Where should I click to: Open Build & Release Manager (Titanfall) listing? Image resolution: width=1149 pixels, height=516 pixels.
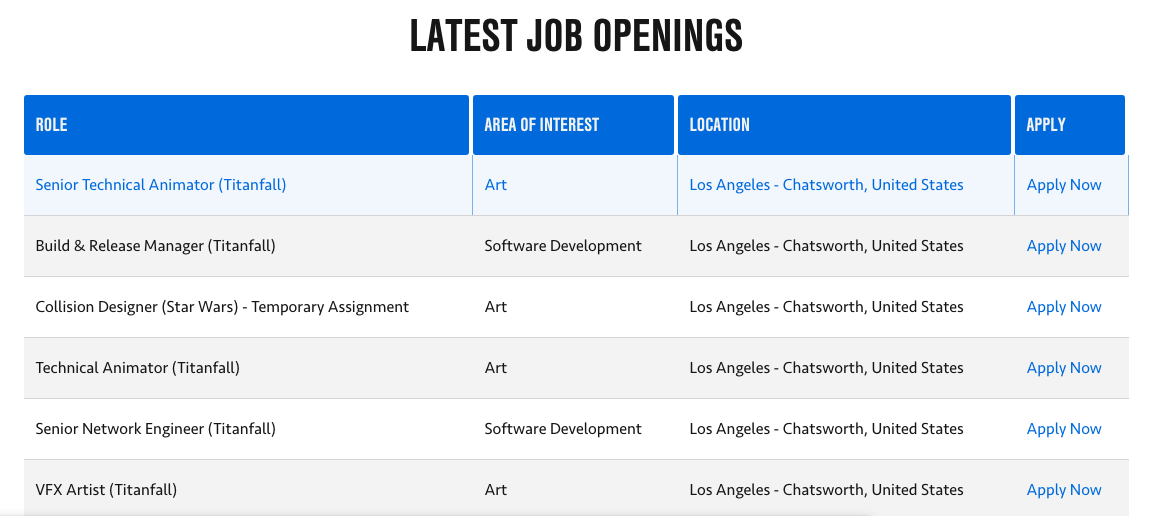click(x=155, y=246)
